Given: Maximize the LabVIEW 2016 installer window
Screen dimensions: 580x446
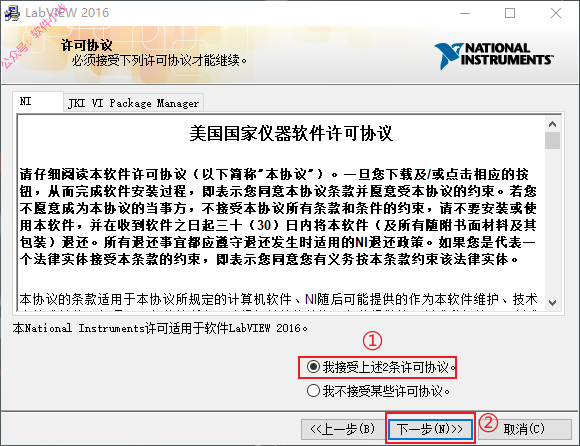Looking at the screenshot, I should 510,13.
